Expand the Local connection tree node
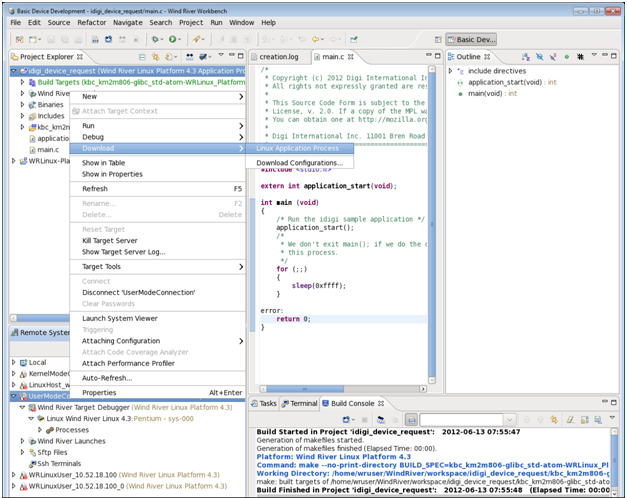627x498 pixels. tap(14, 362)
